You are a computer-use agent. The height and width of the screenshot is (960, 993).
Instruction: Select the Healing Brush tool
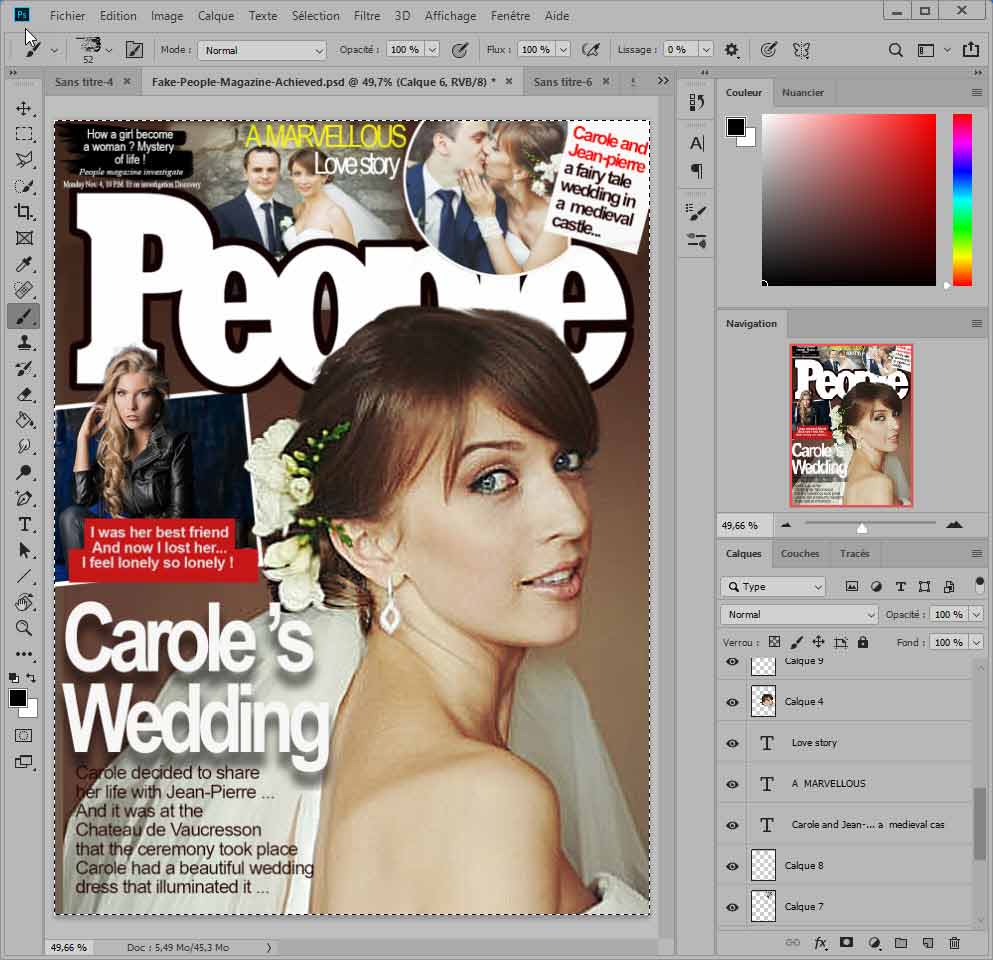(x=24, y=290)
